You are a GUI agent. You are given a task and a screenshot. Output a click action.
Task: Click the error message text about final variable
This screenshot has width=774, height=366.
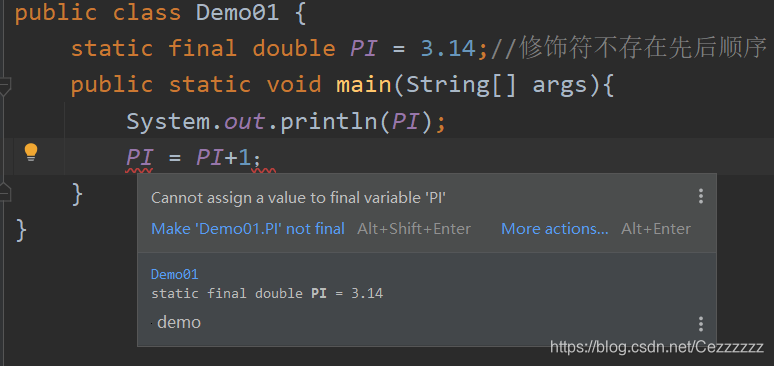click(299, 198)
